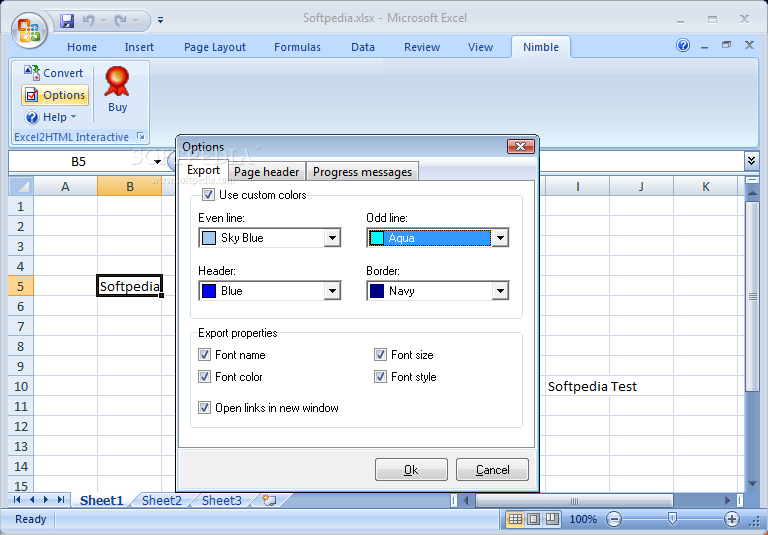768x535 pixels.
Task: Click the Navy color swatch in Border
Action: [x=377, y=291]
